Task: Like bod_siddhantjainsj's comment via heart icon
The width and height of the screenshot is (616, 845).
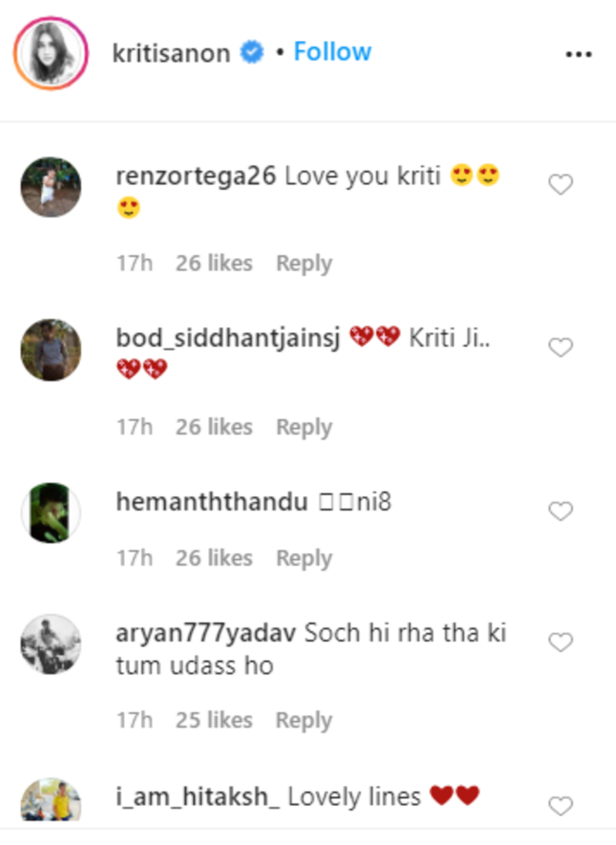Action: (560, 347)
